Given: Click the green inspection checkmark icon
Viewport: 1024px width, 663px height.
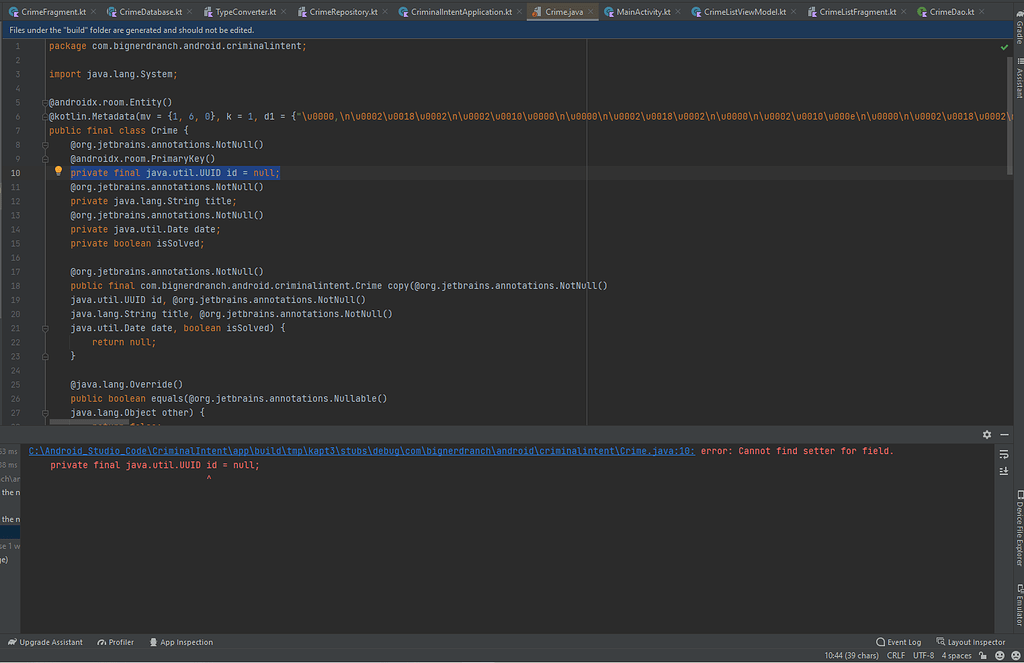Looking at the screenshot, I should (x=1004, y=47).
